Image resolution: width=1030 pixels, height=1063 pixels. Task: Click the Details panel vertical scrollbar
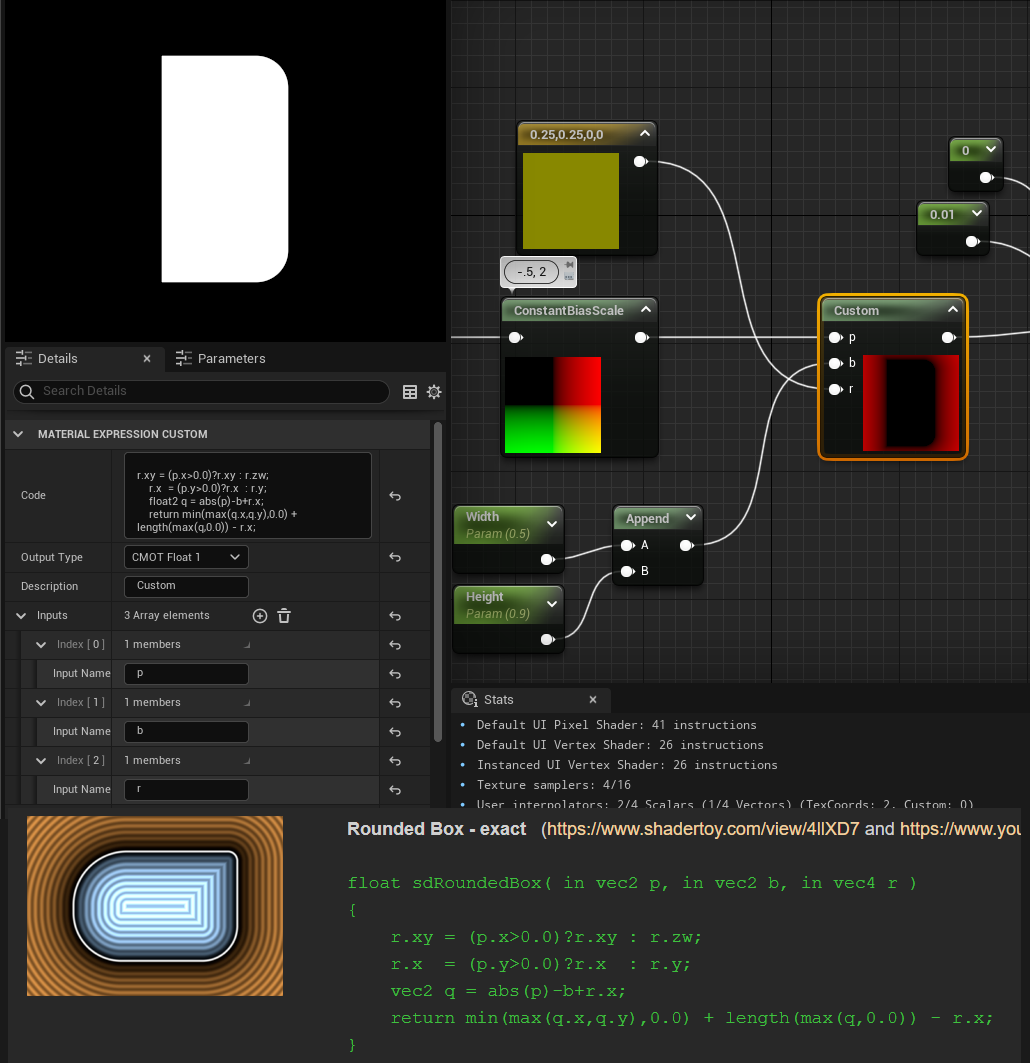(438, 581)
